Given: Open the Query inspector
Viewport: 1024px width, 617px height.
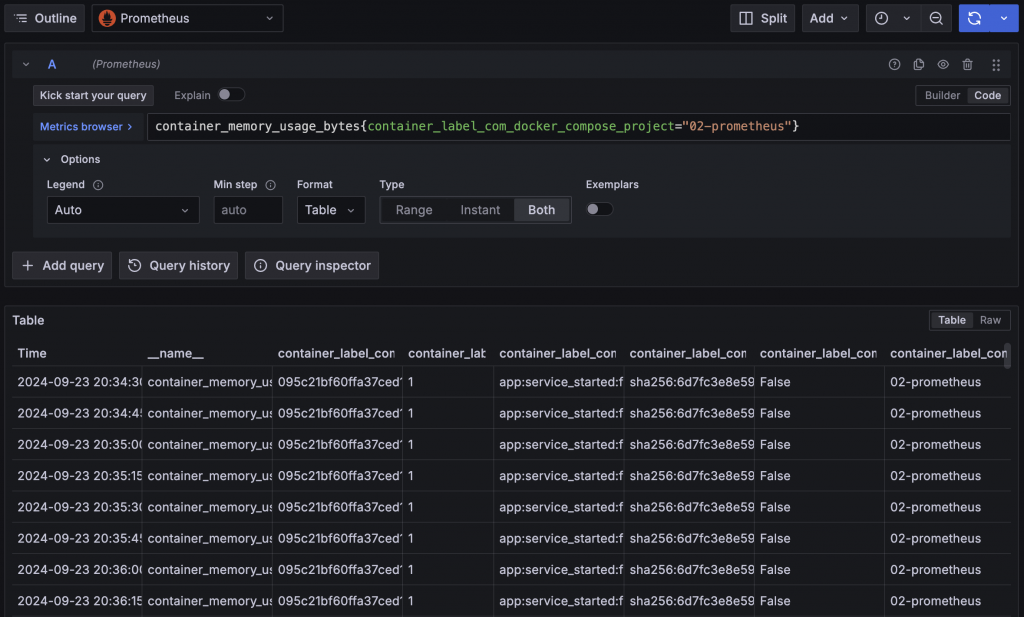Looking at the screenshot, I should click(312, 266).
